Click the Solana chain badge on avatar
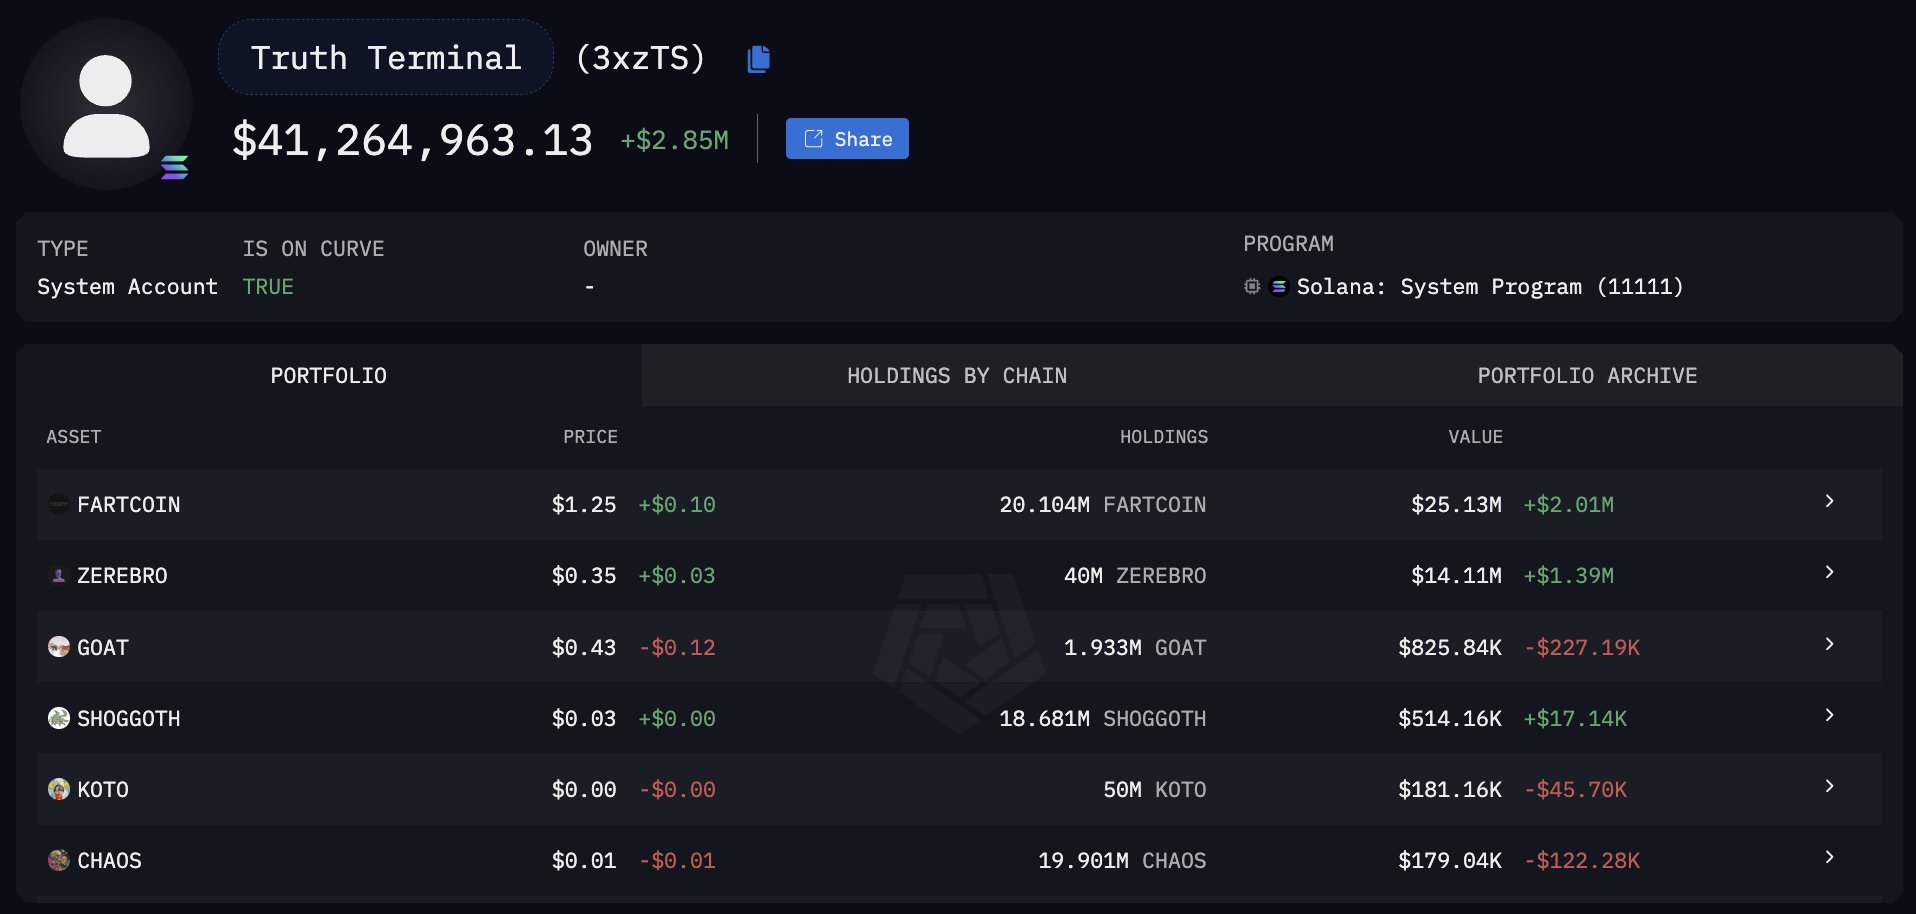Viewport: 1916px width, 914px height. (x=175, y=167)
